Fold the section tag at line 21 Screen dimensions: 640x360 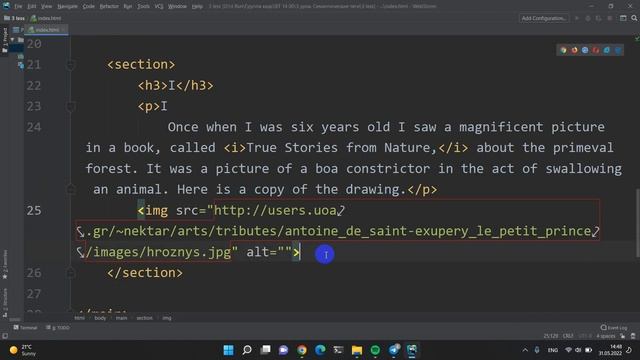70,64
